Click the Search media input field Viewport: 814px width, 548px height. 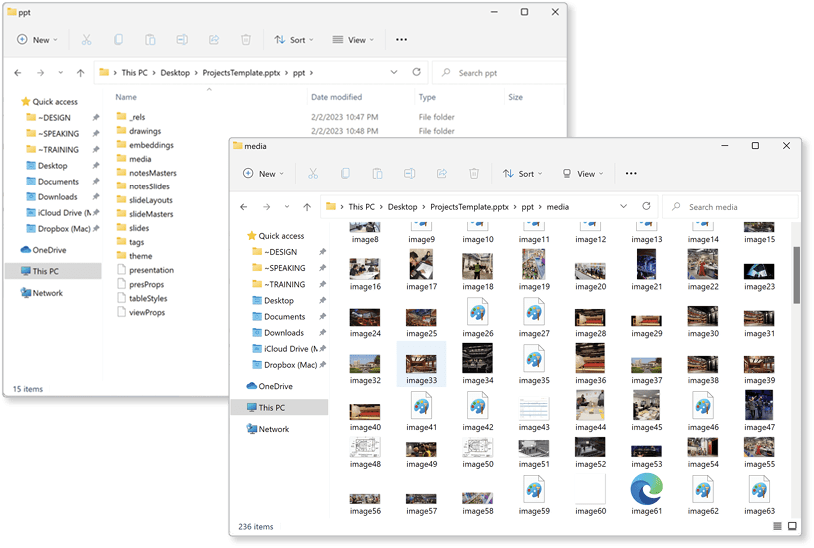coord(731,207)
